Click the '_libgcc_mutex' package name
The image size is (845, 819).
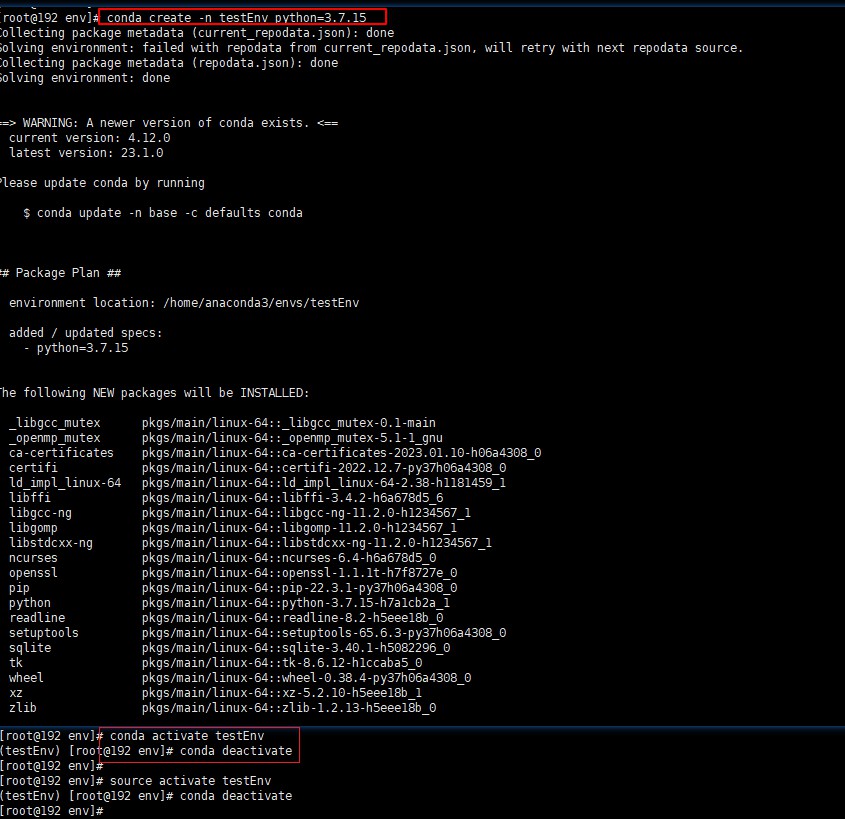[x=54, y=423]
